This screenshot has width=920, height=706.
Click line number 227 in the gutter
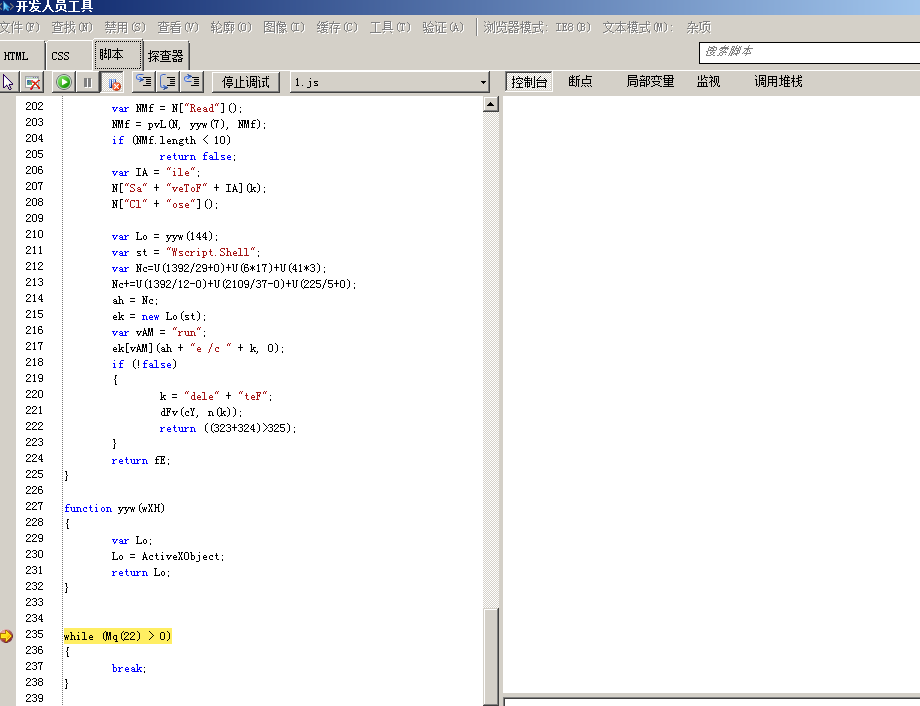tap(34, 506)
